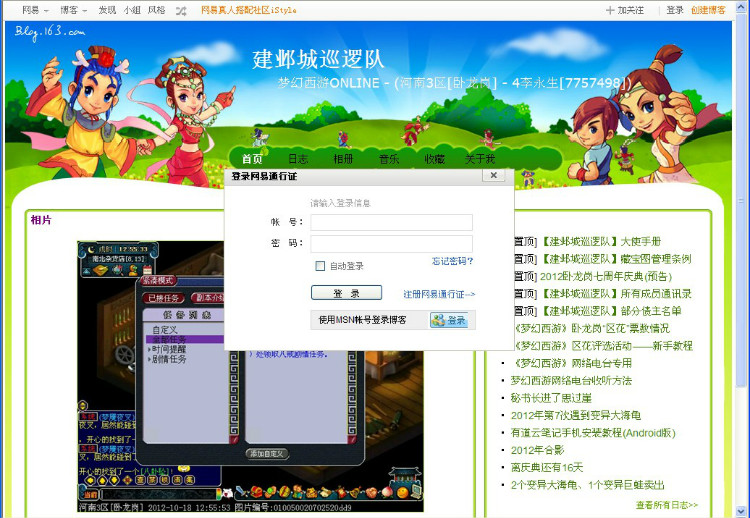Click 登录 in the top right bar

pyautogui.click(x=675, y=10)
